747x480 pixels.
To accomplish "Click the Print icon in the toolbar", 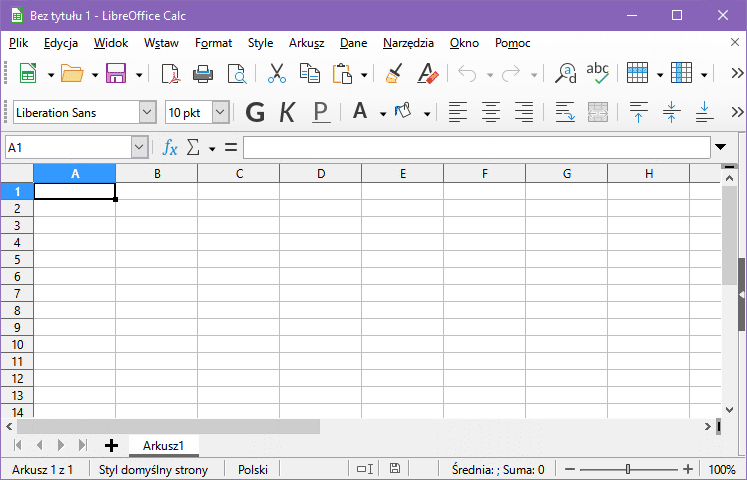I will 203,74.
